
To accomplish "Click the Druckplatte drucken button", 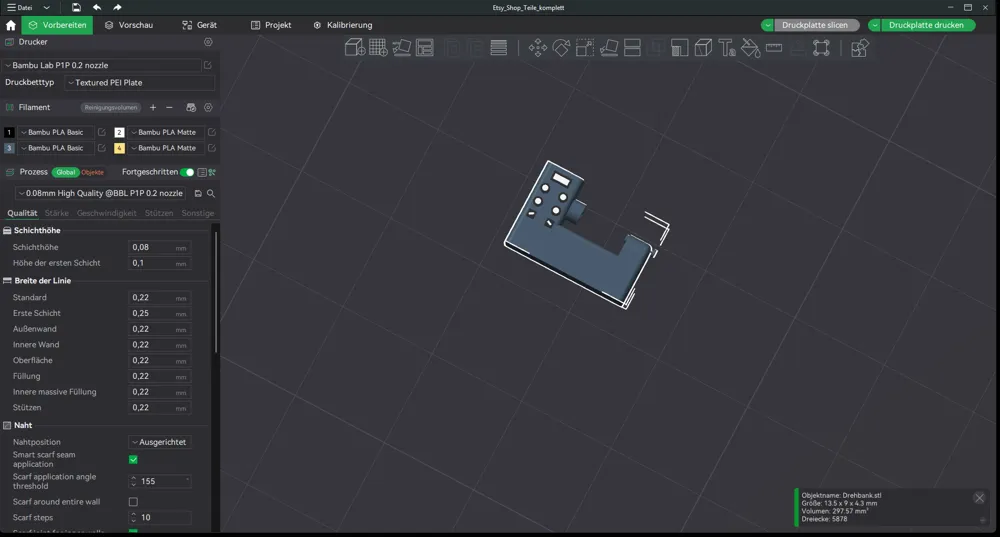I will coord(927,26).
